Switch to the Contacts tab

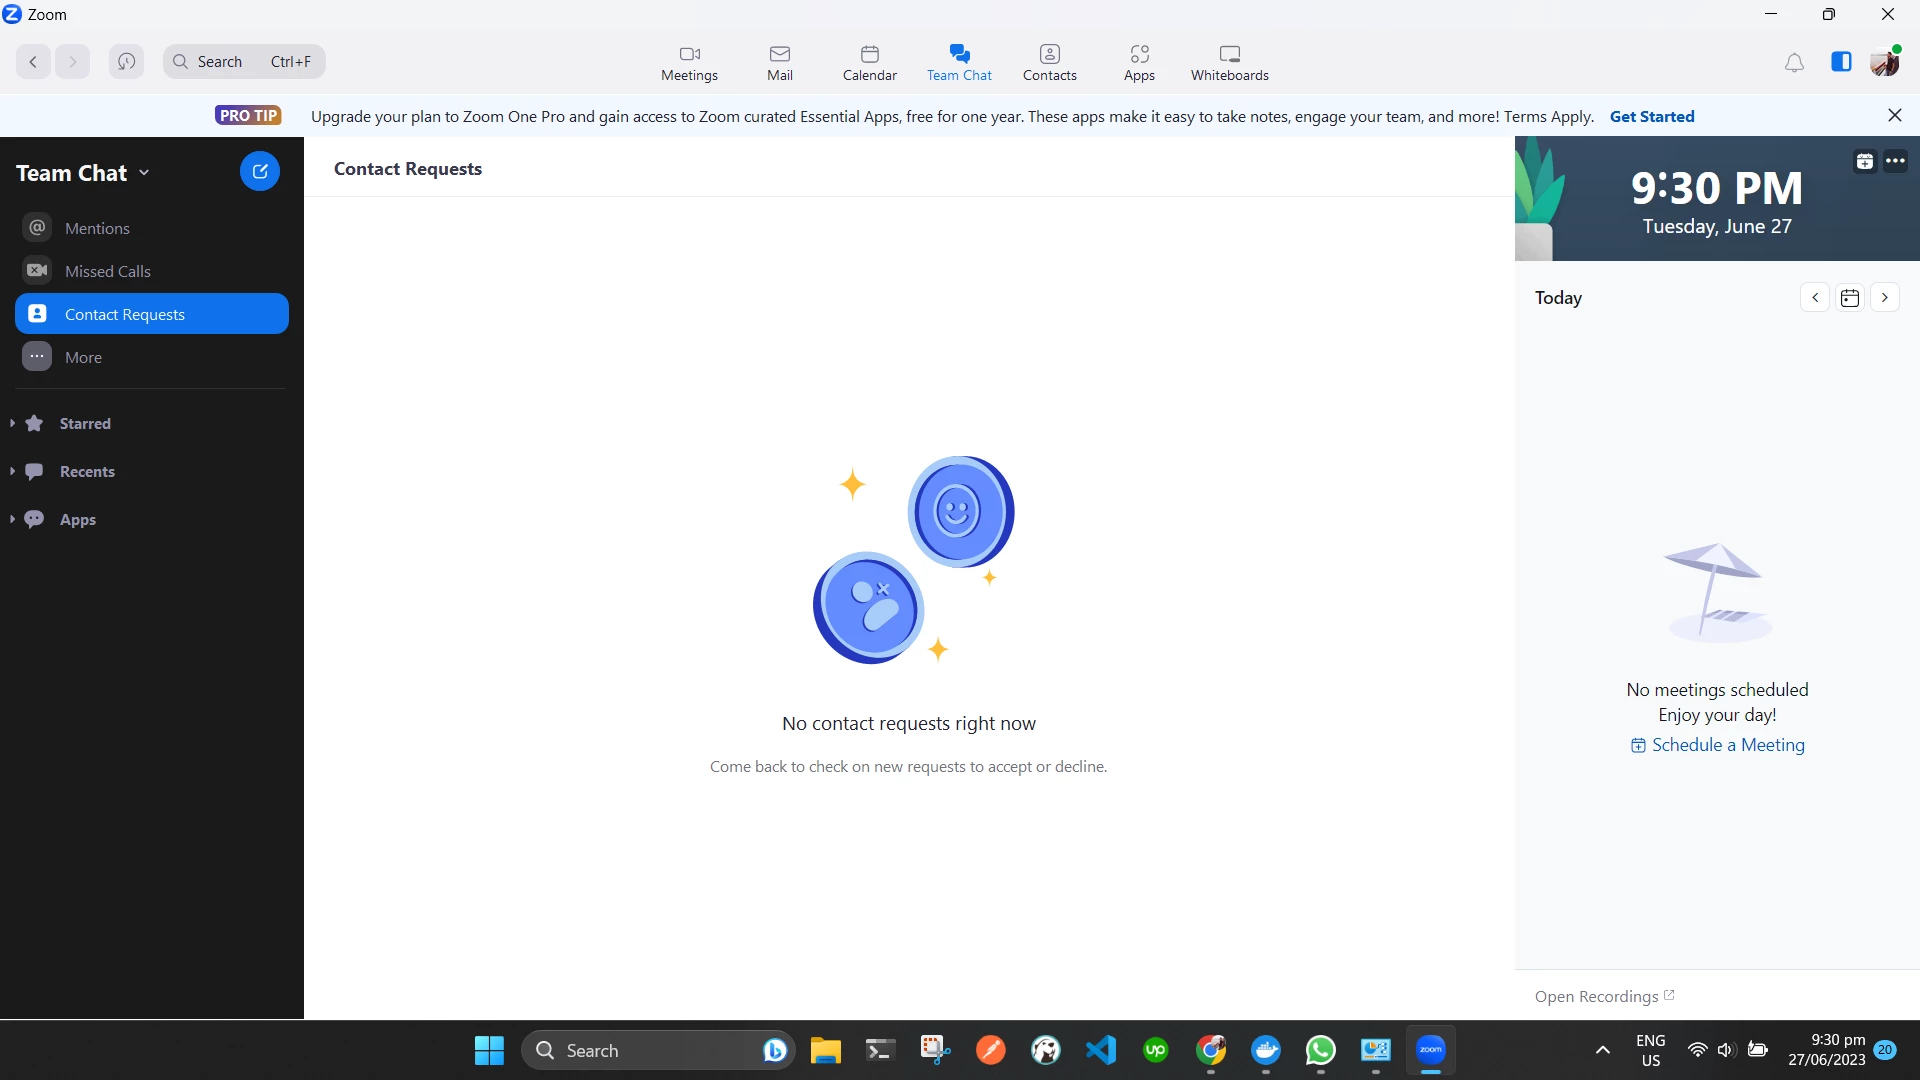pyautogui.click(x=1049, y=62)
